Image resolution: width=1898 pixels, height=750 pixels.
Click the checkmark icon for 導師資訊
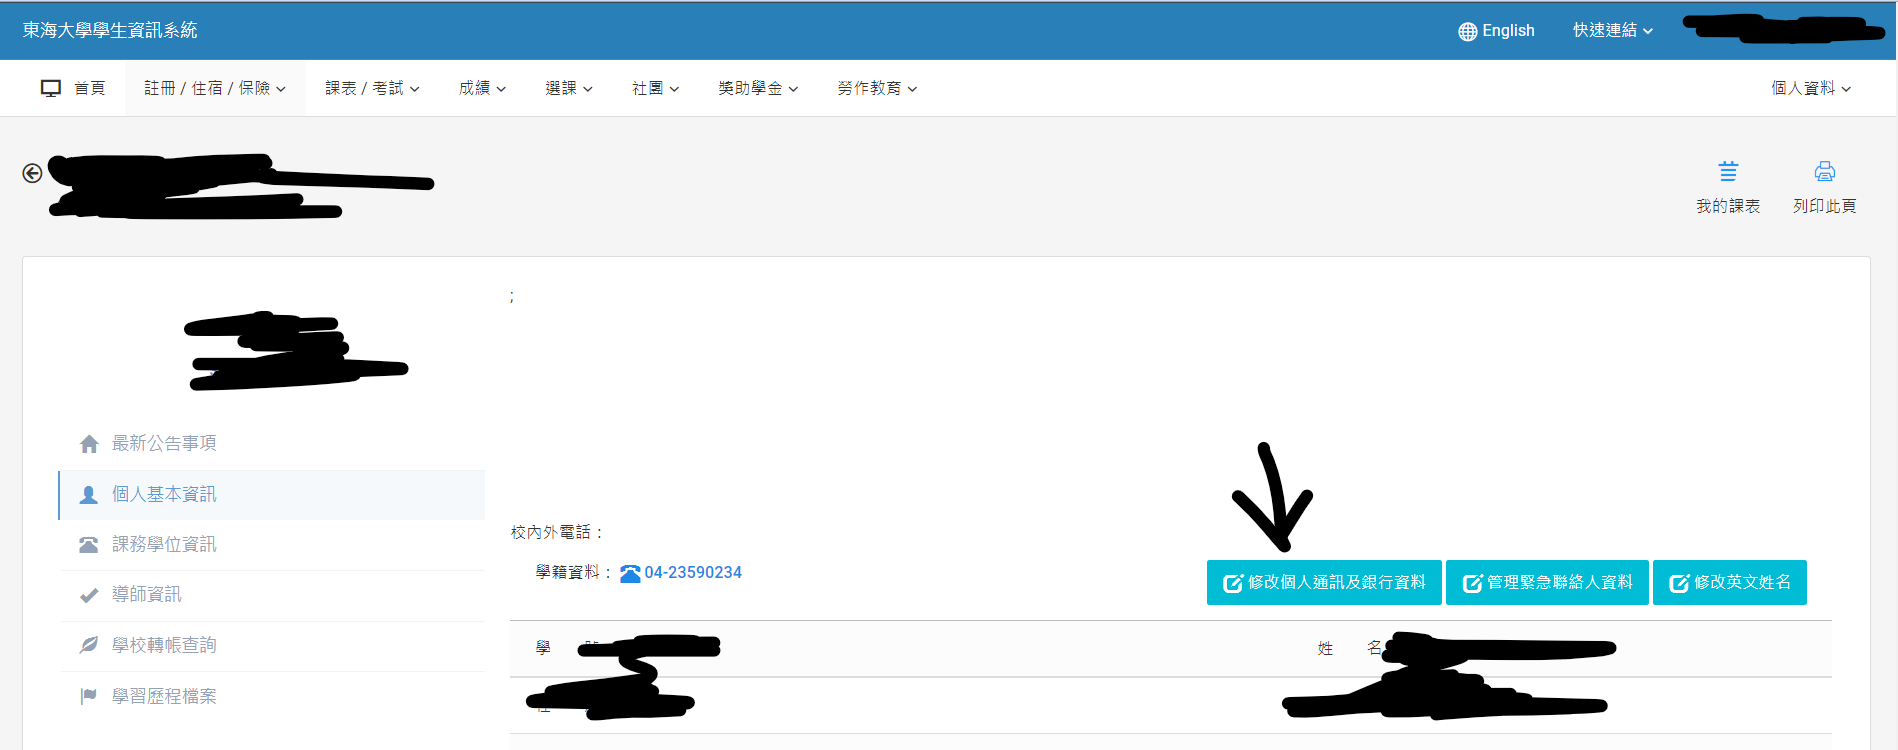pos(89,595)
